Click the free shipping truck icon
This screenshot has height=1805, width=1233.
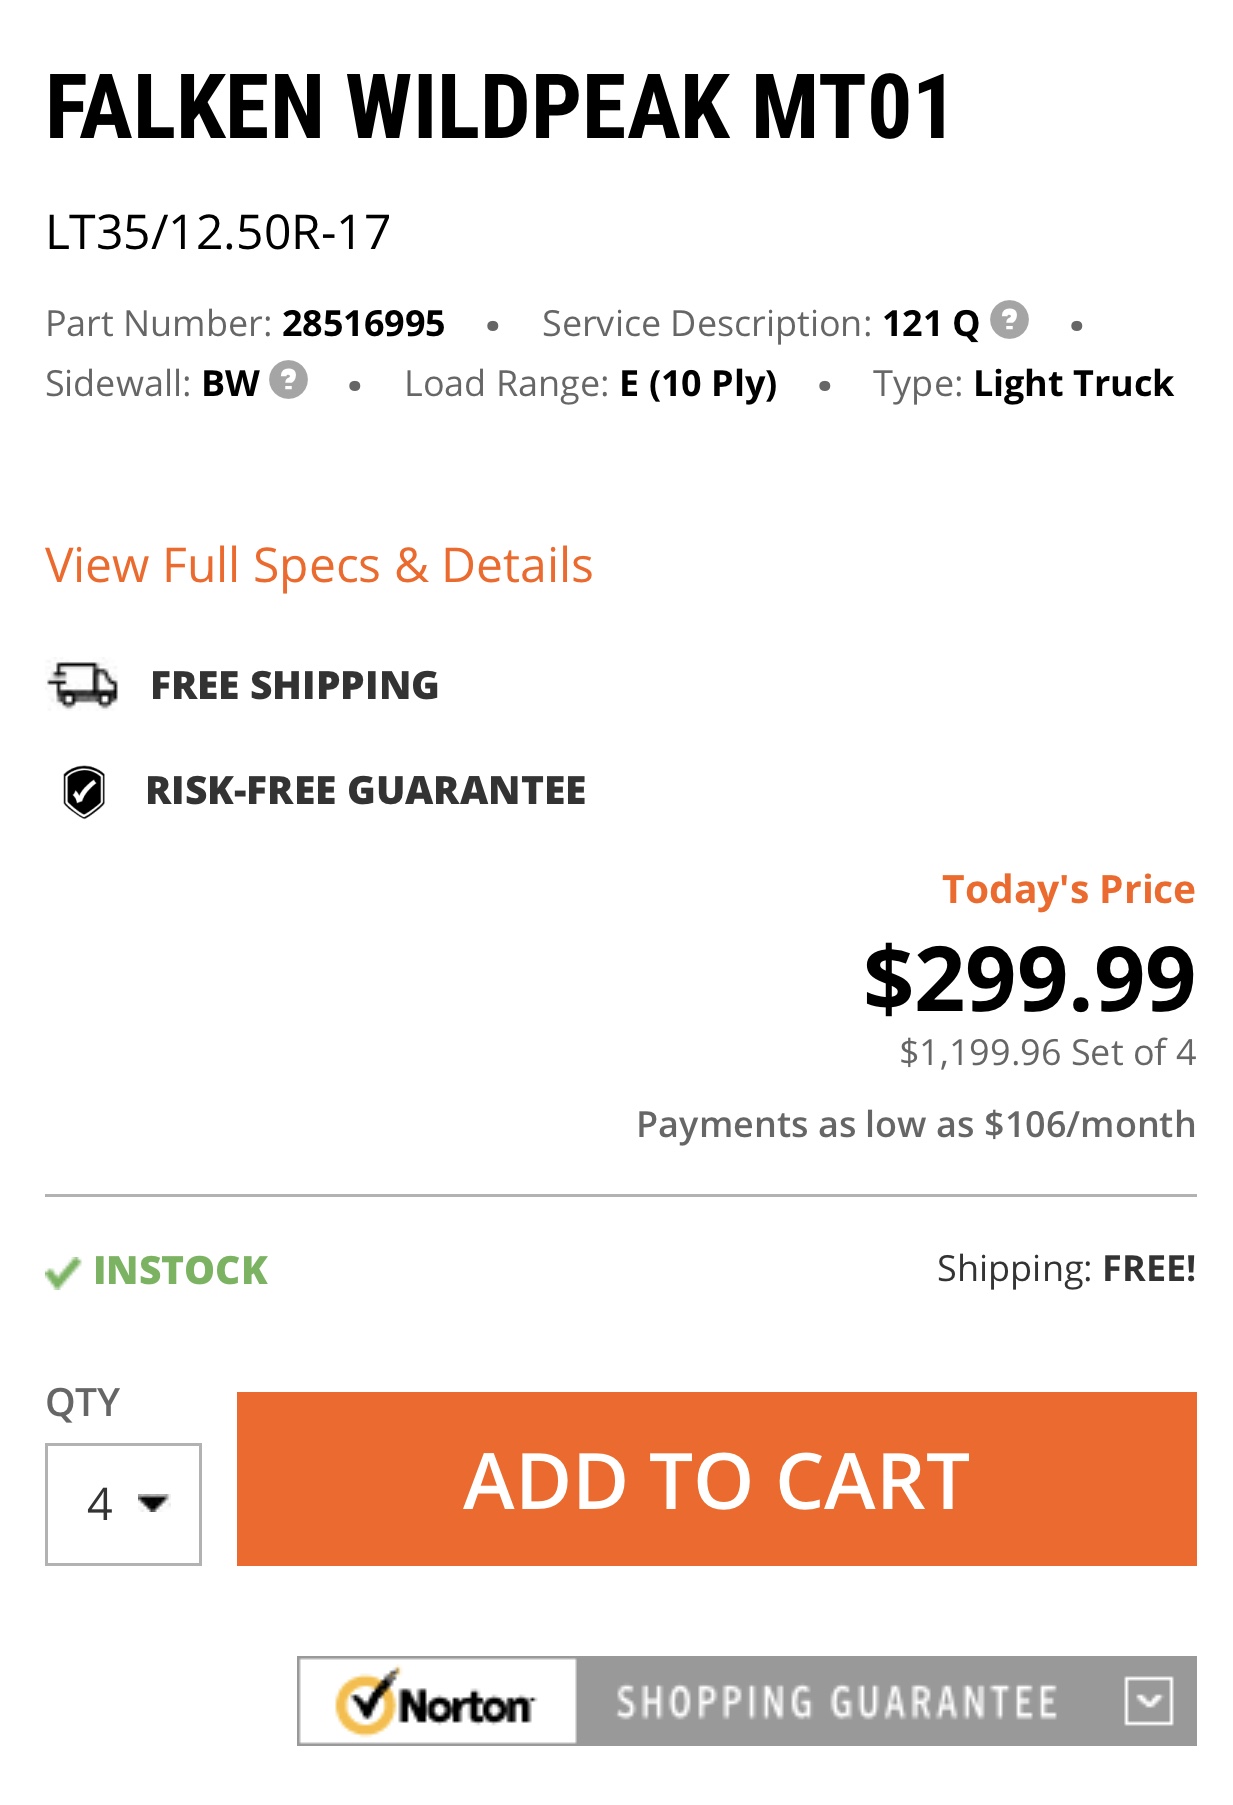click(83, 685)
